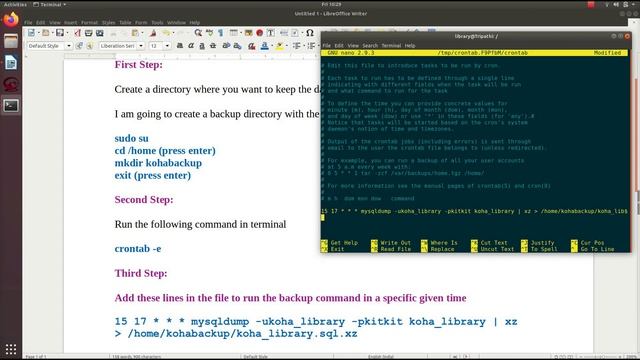Open Find & Replace magnifier icon
The width and height of the screenshot is (640, 360).
coord(198,33)
